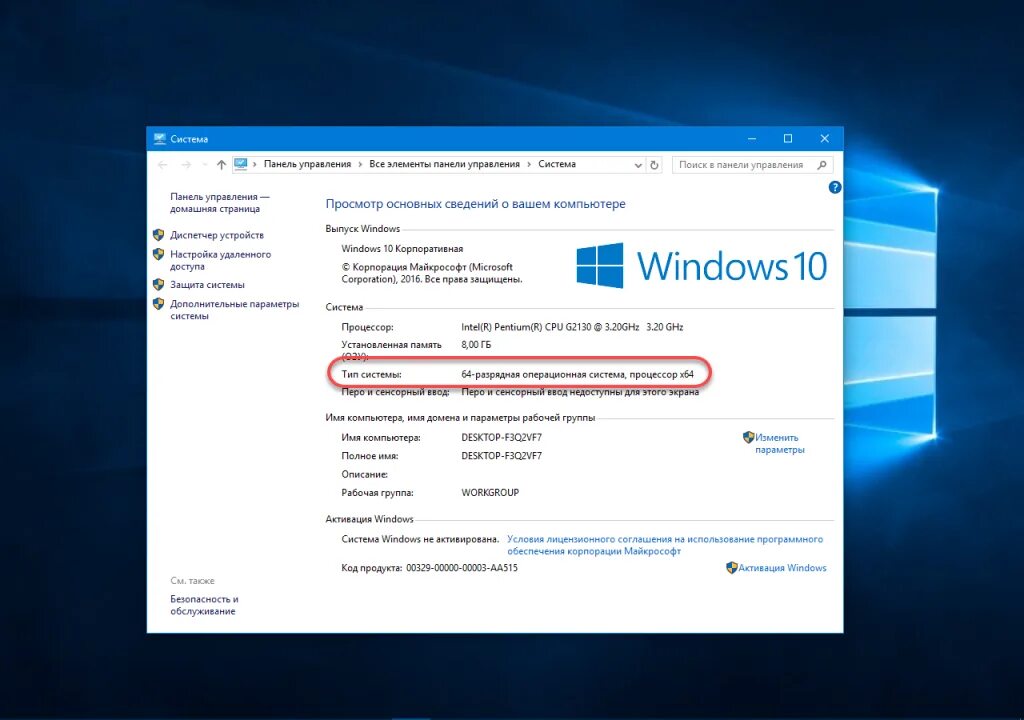Click shield icon next to Защита системы
The width and height of the screenshot is (1024, 720).
coord(158,284)
